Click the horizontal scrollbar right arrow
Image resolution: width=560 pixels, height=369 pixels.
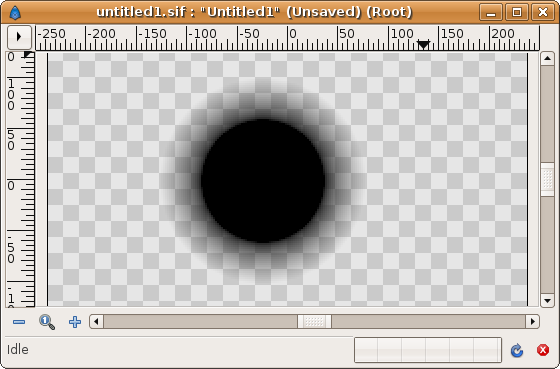532,321
